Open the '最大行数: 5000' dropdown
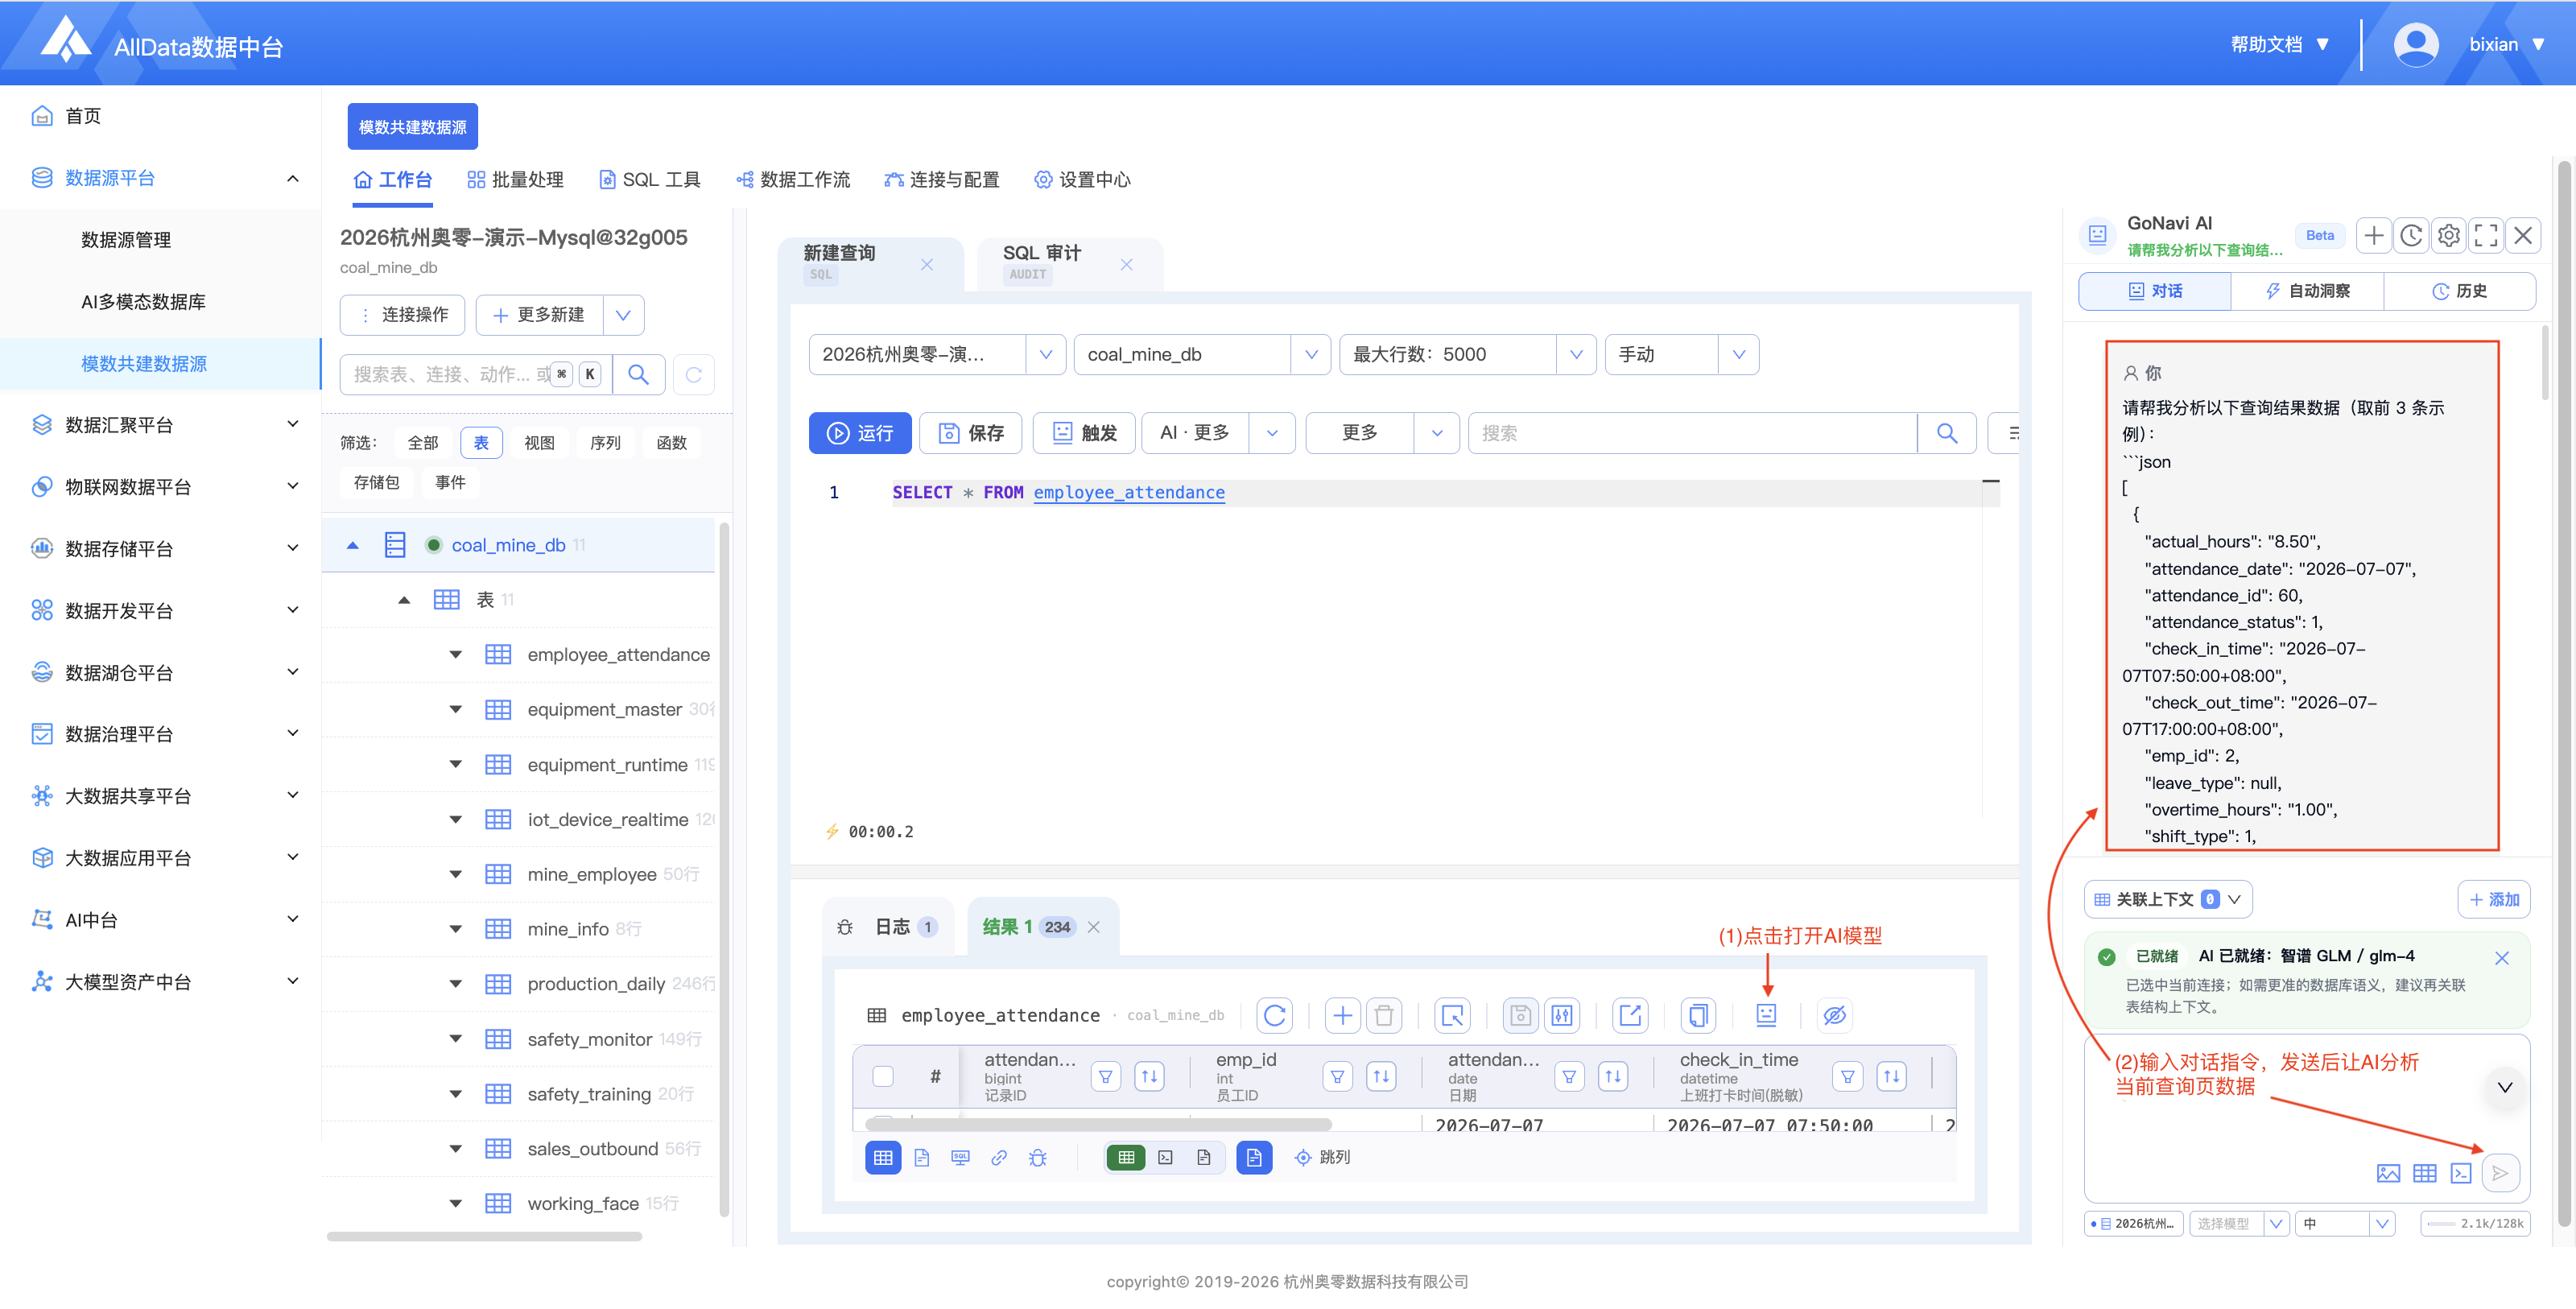This screenshot has width=2576, height=1309. pyautogui.click(x=1467, y=355)
